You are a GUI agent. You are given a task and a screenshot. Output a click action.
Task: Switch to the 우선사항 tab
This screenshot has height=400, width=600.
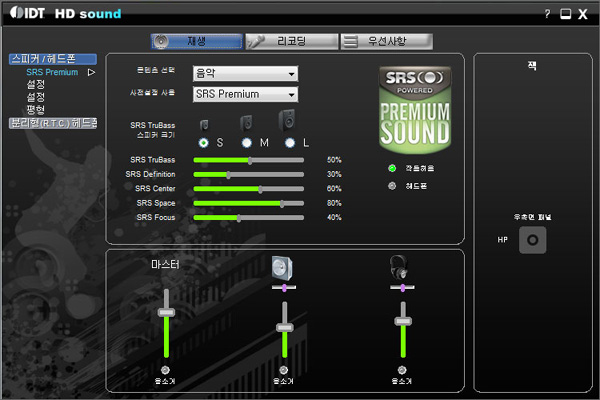coord(386,41)
